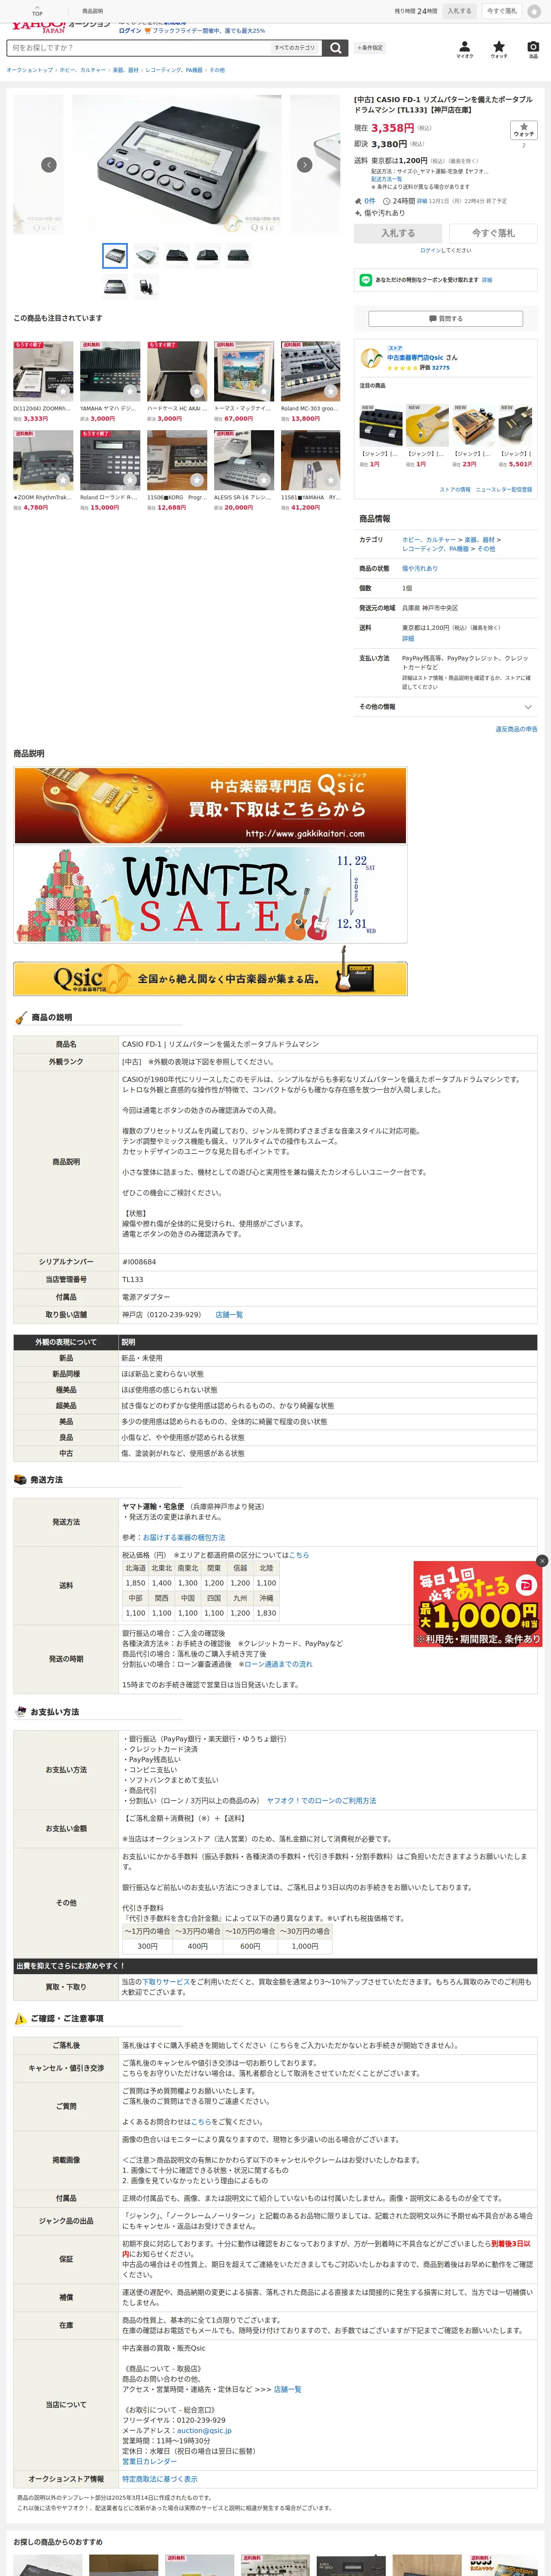Toggle watch star on the ハードケース item

tap(197, 391)
